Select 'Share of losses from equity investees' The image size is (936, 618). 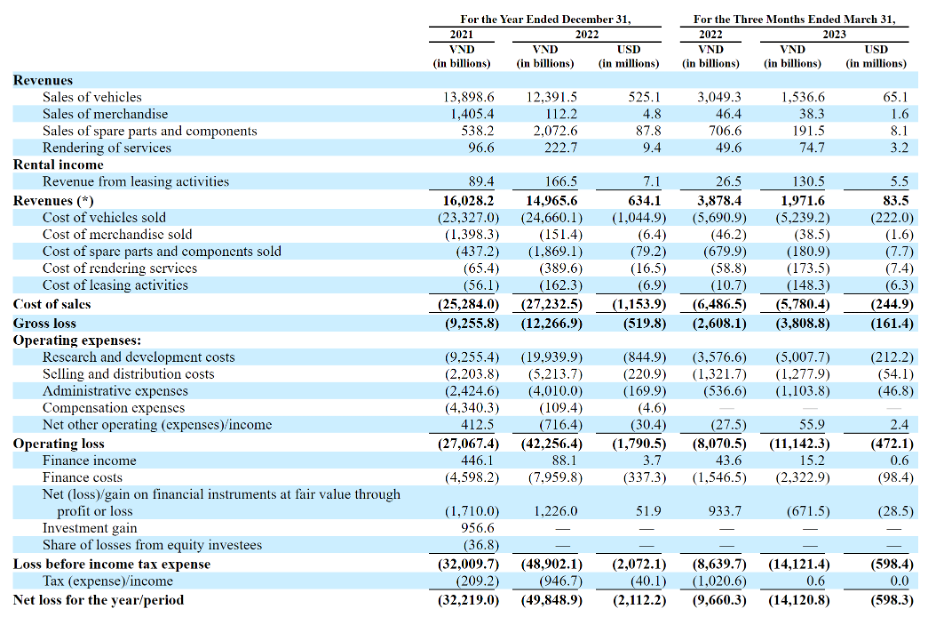click(152, 545)
